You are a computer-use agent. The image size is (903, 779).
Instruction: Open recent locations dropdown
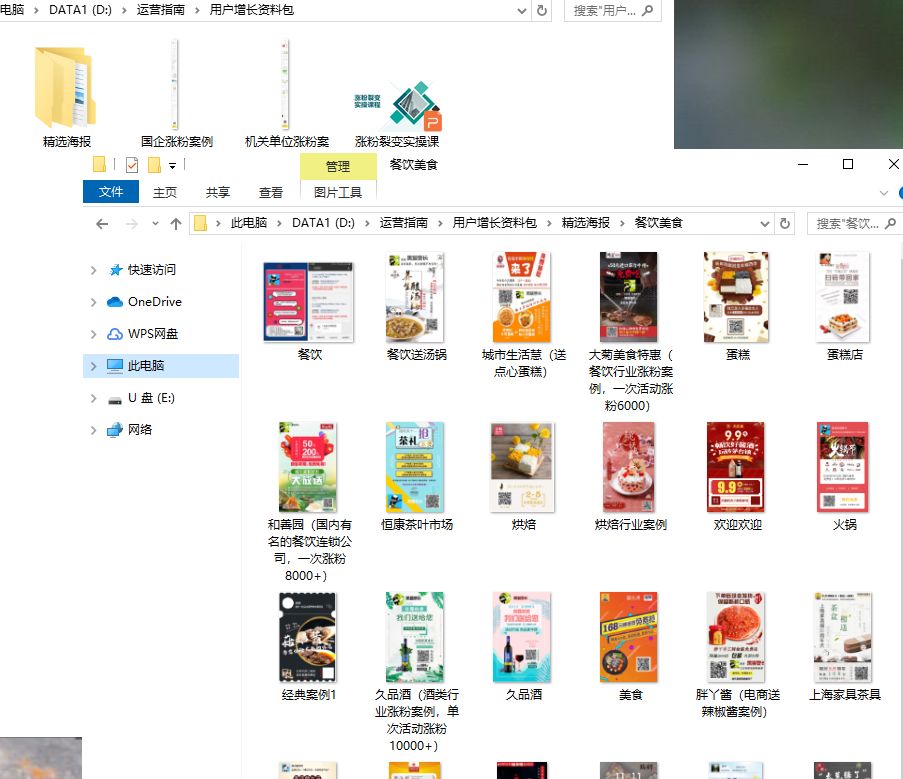(x=155, y=223)
